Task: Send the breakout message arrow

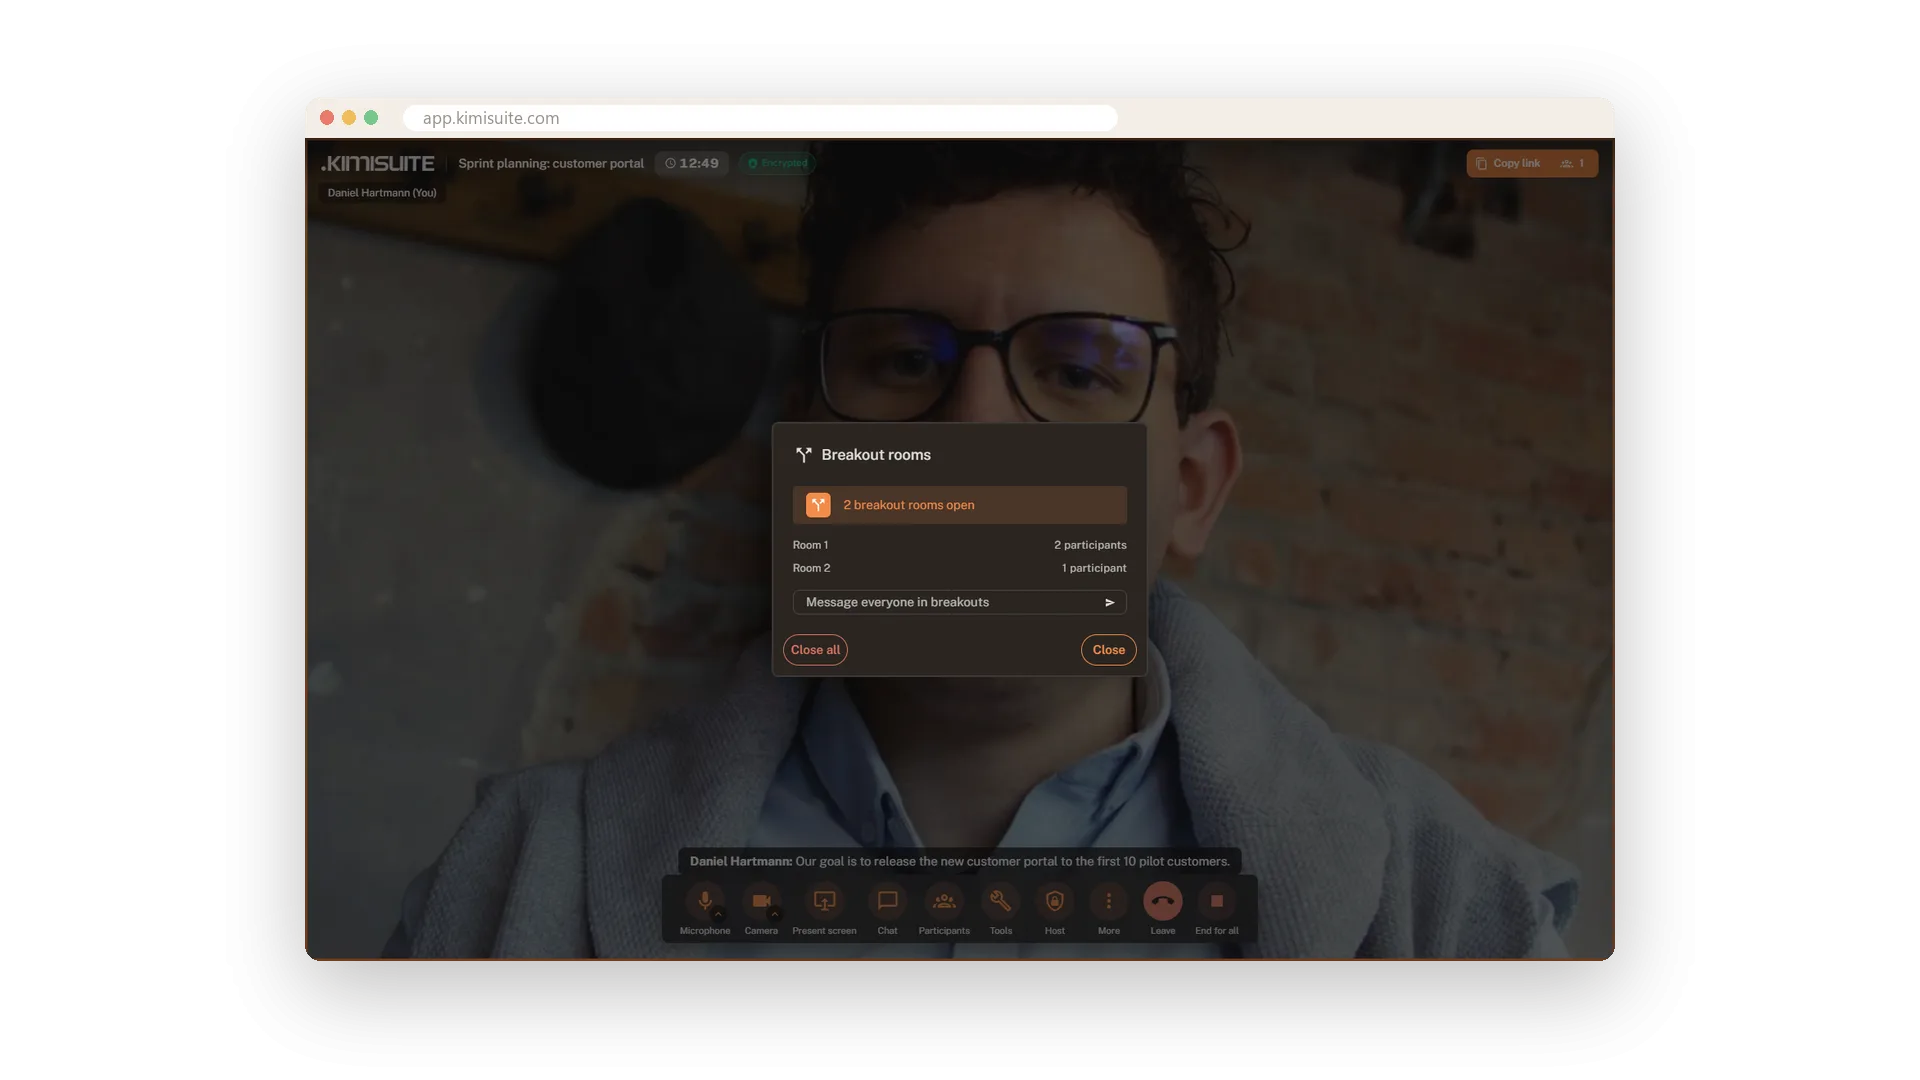Action: tap(1109, 602)
